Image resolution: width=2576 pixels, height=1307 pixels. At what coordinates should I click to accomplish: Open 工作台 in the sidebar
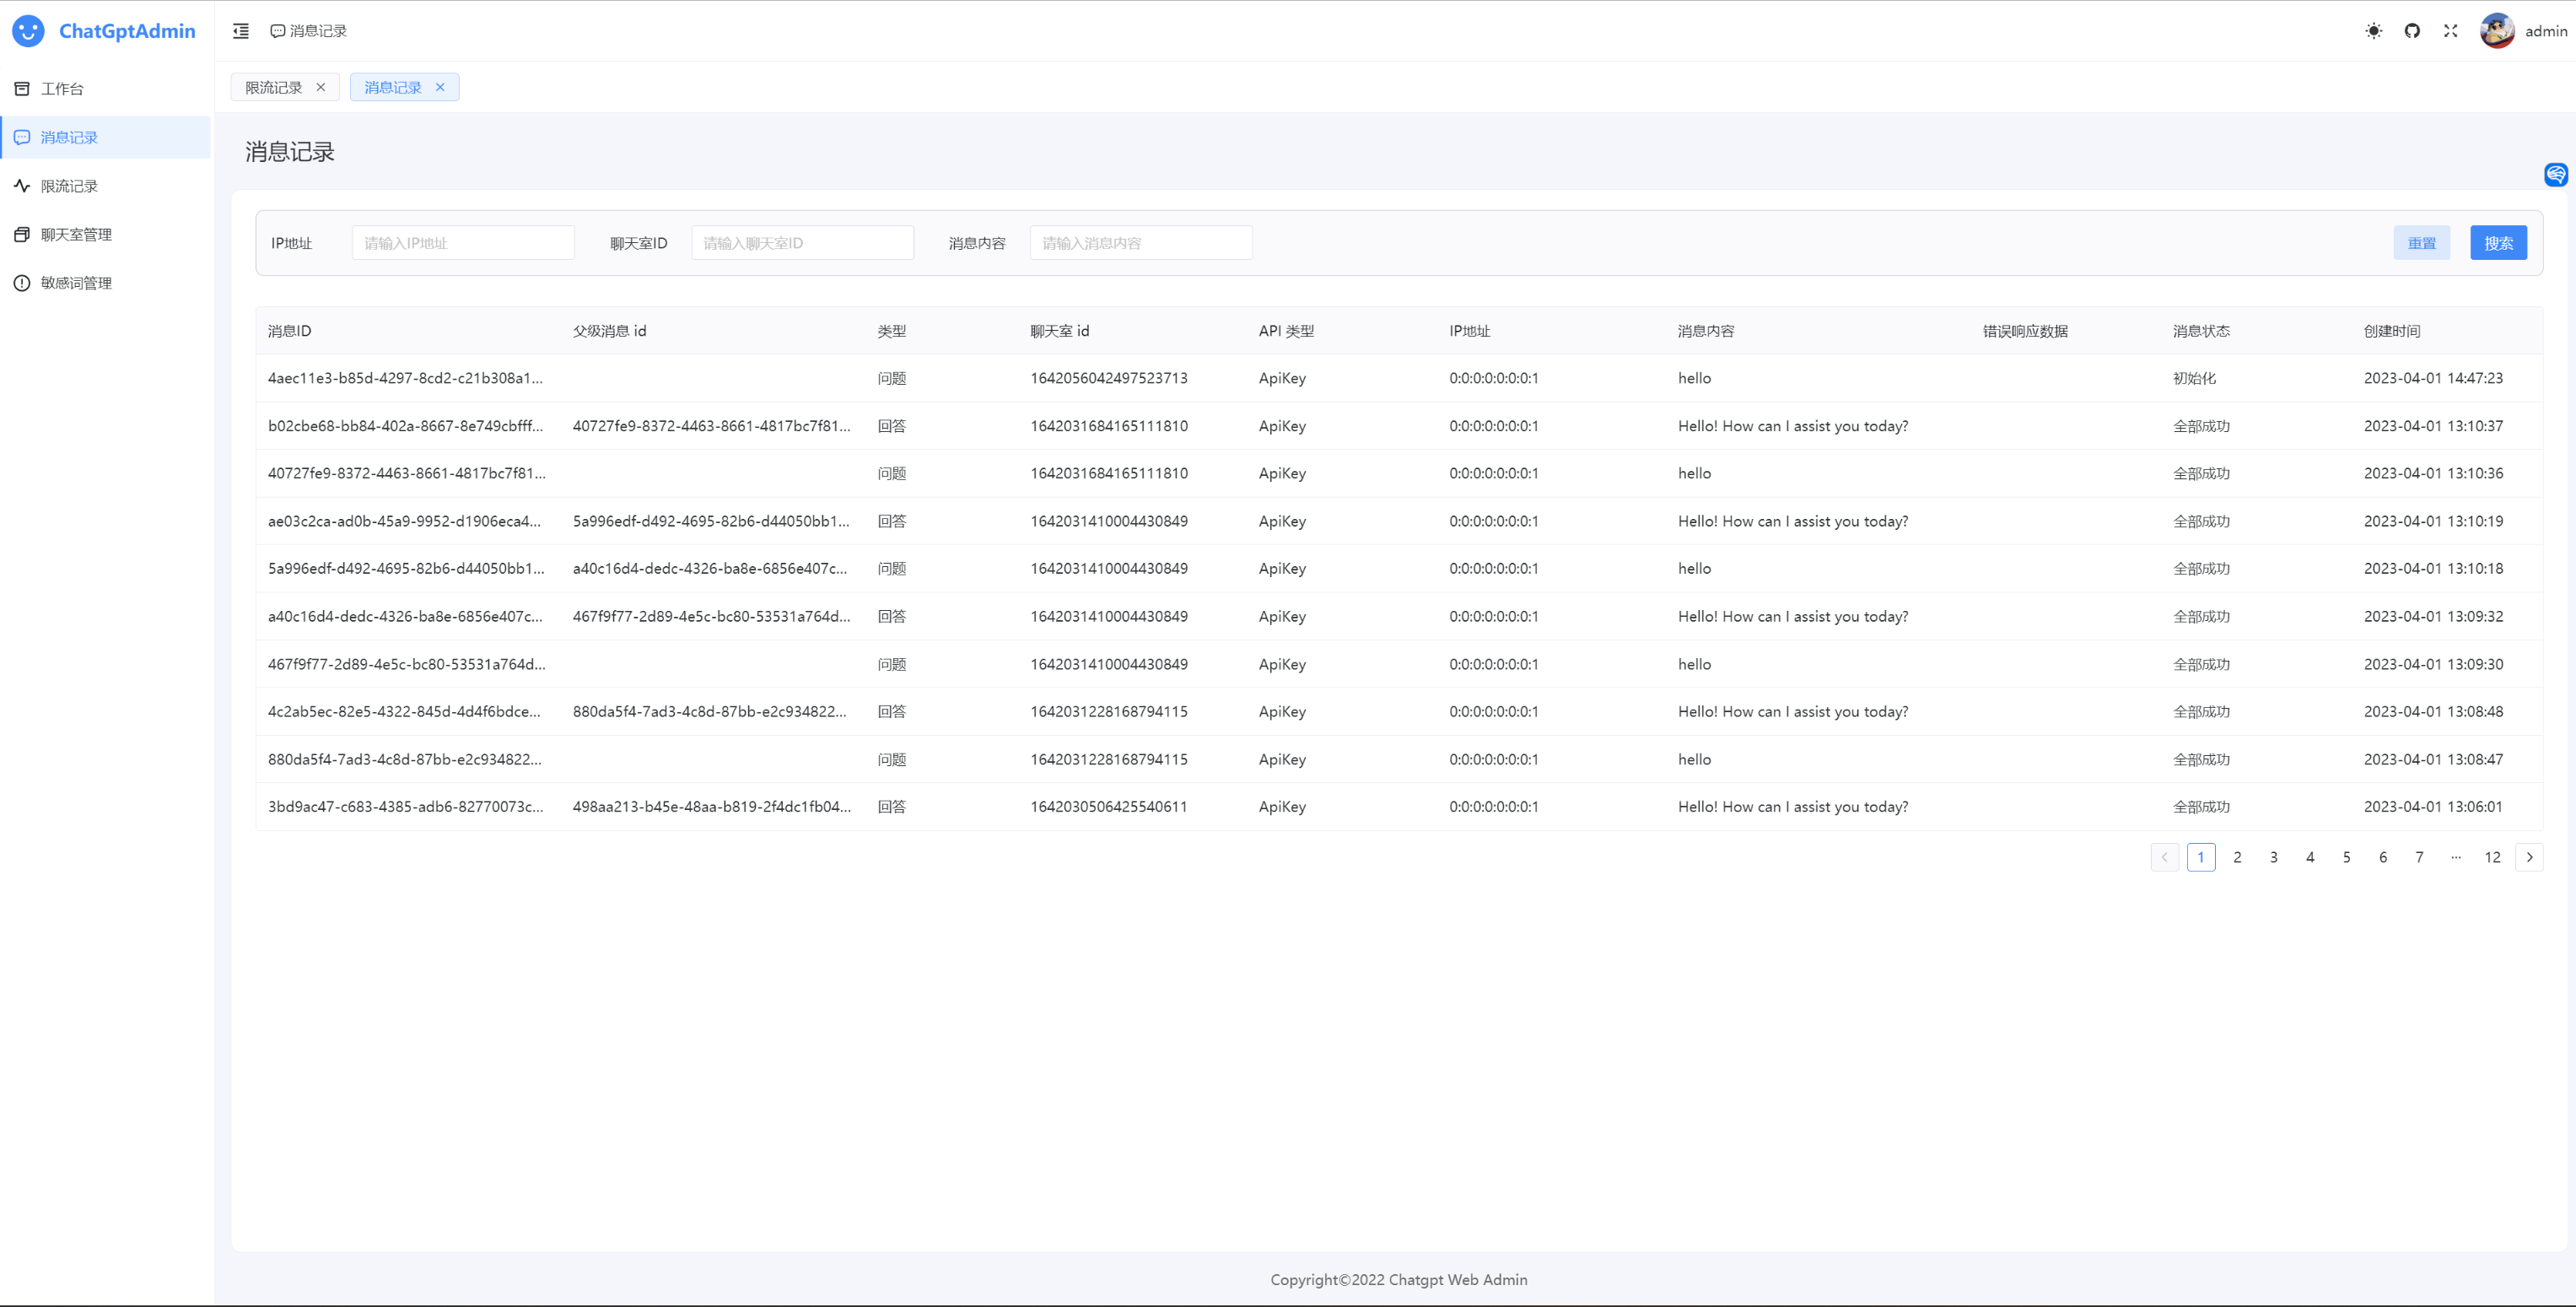(62, 89)
